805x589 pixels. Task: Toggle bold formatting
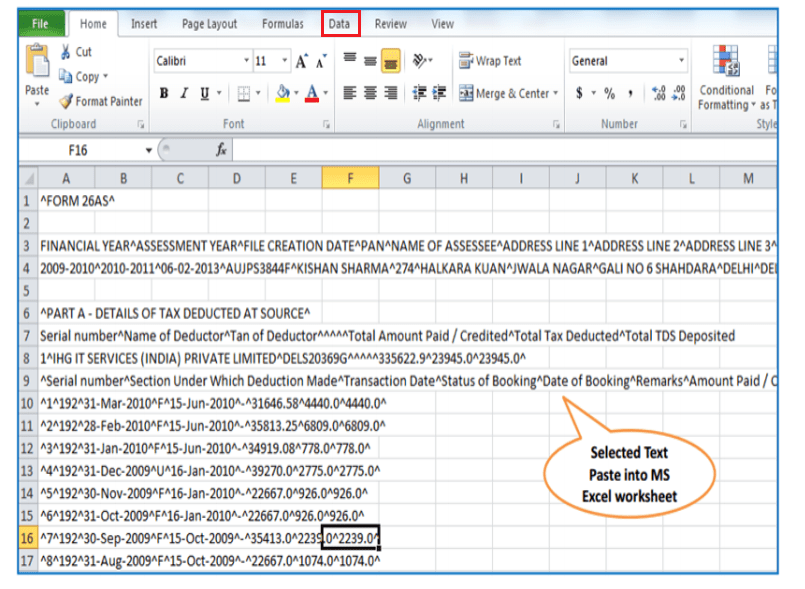[166, 92]
